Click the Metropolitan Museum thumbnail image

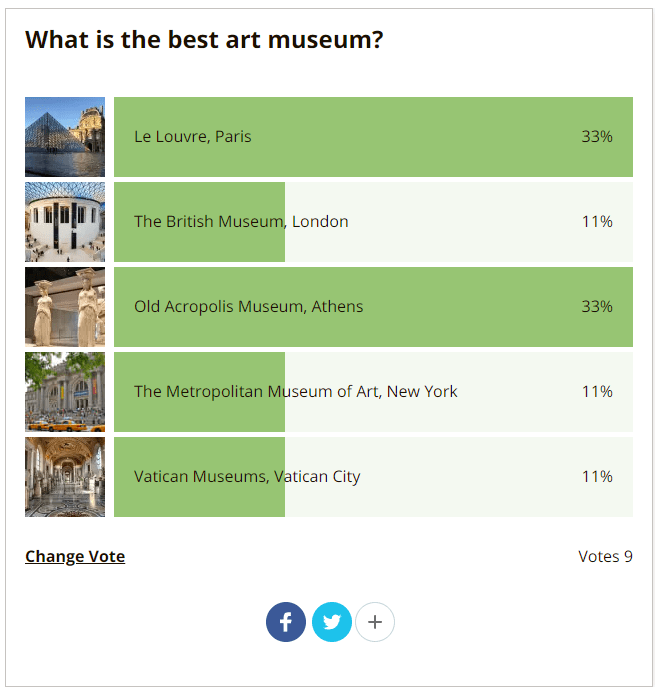click(65, 392)
